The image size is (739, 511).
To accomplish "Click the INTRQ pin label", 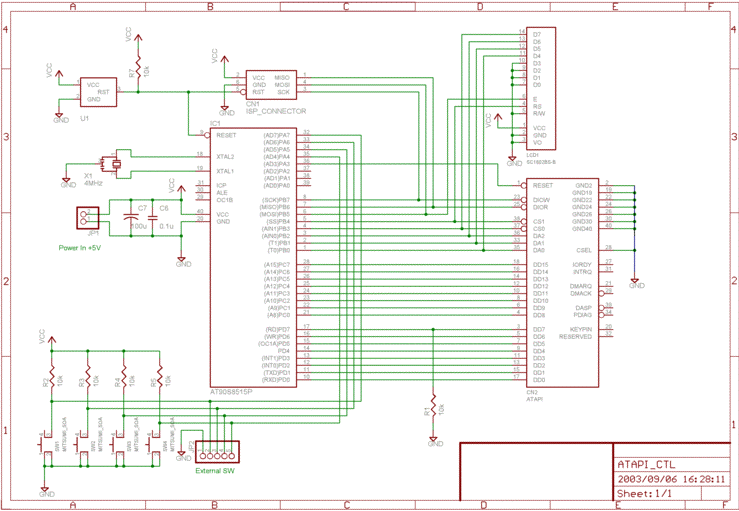I will pos(582,272).
